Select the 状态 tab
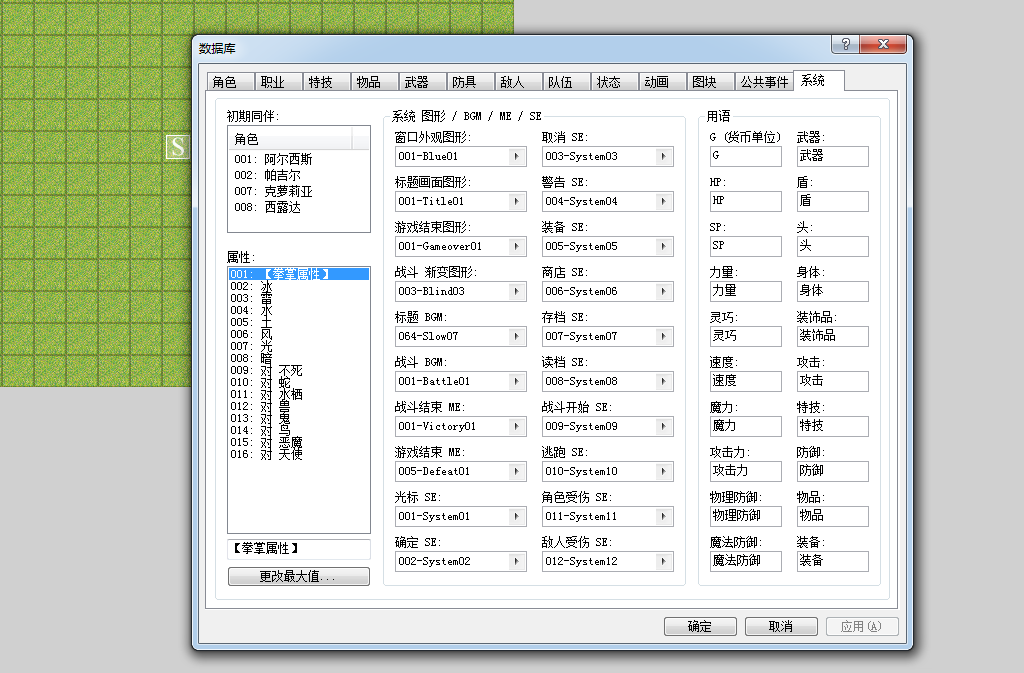The height and width of the screenshot is (673, 1024). (614, 82)
